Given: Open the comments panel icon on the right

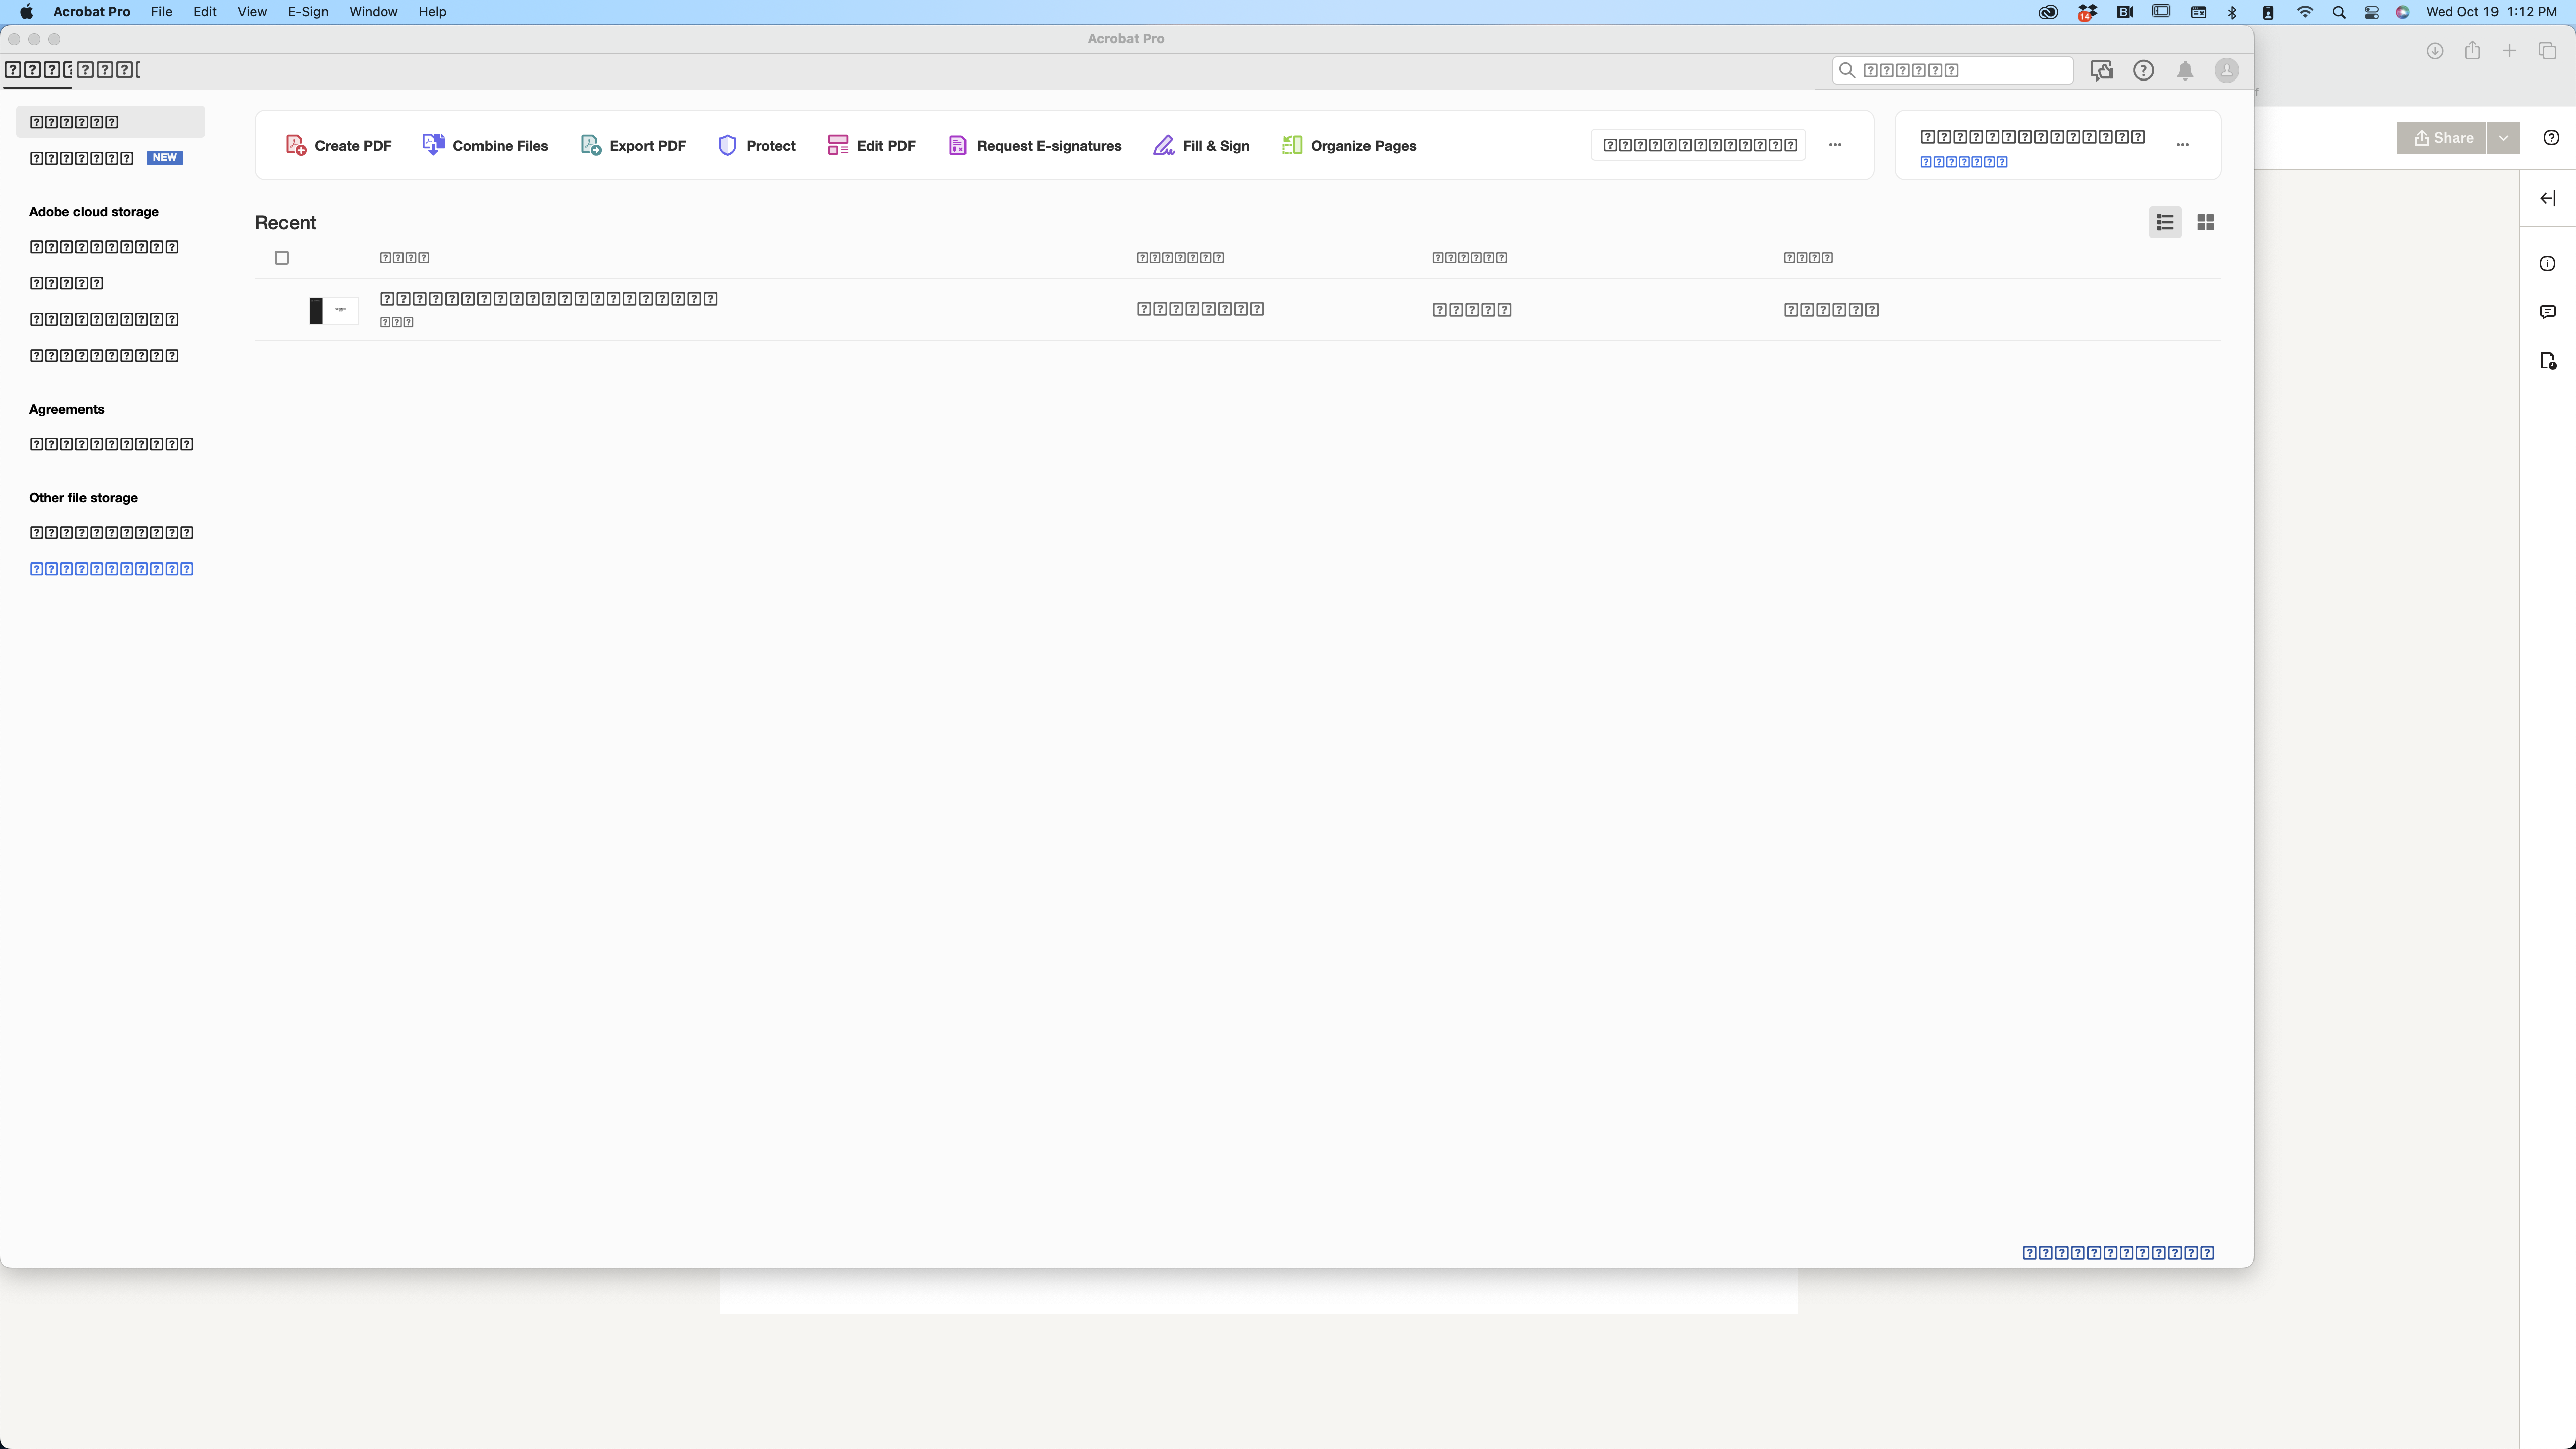Looking at the screenshot, I should click(x=2547, y=312).
